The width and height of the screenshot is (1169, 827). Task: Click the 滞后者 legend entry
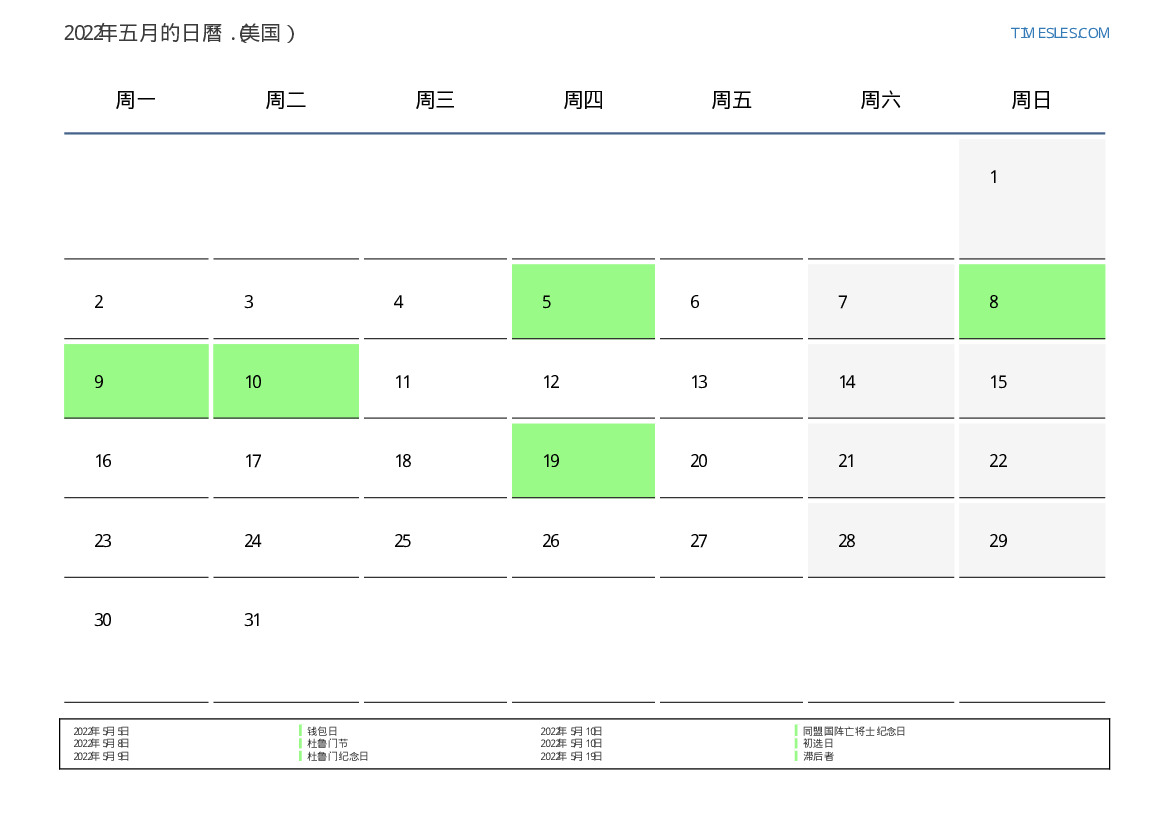[817, 756]
